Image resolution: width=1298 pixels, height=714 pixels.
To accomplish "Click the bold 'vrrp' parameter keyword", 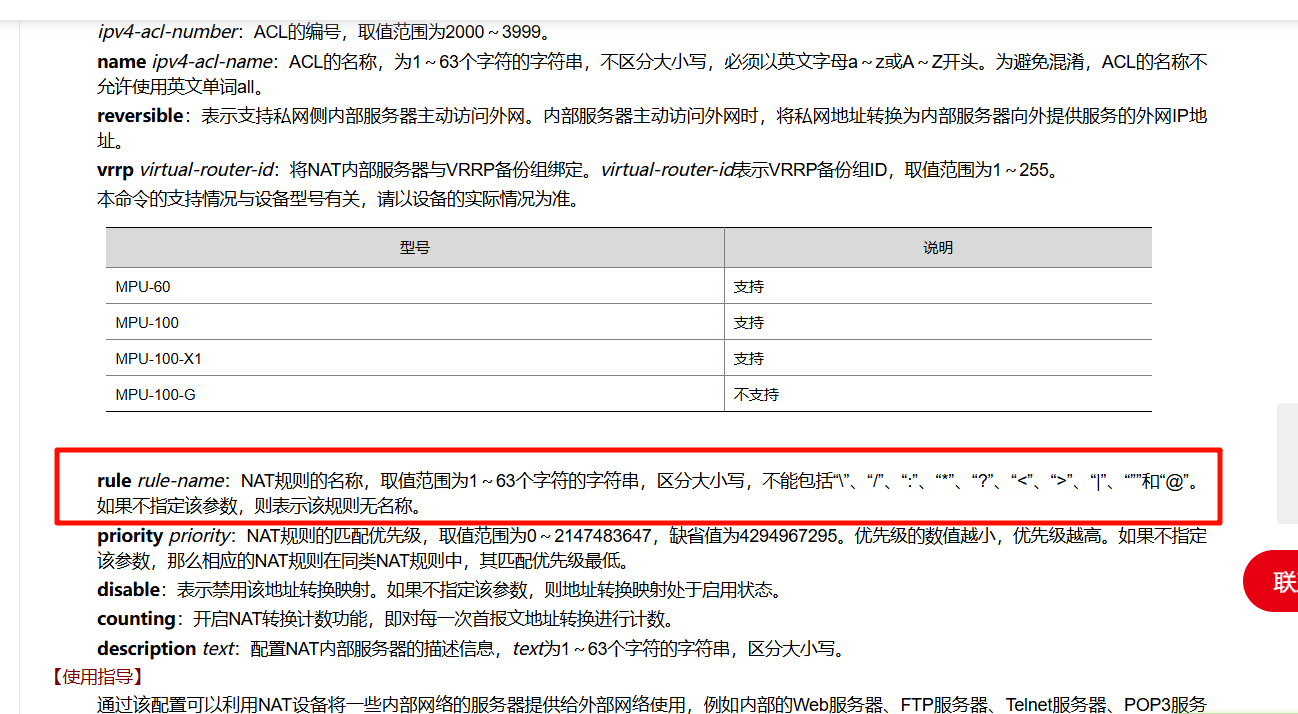I will pos(115,170).
